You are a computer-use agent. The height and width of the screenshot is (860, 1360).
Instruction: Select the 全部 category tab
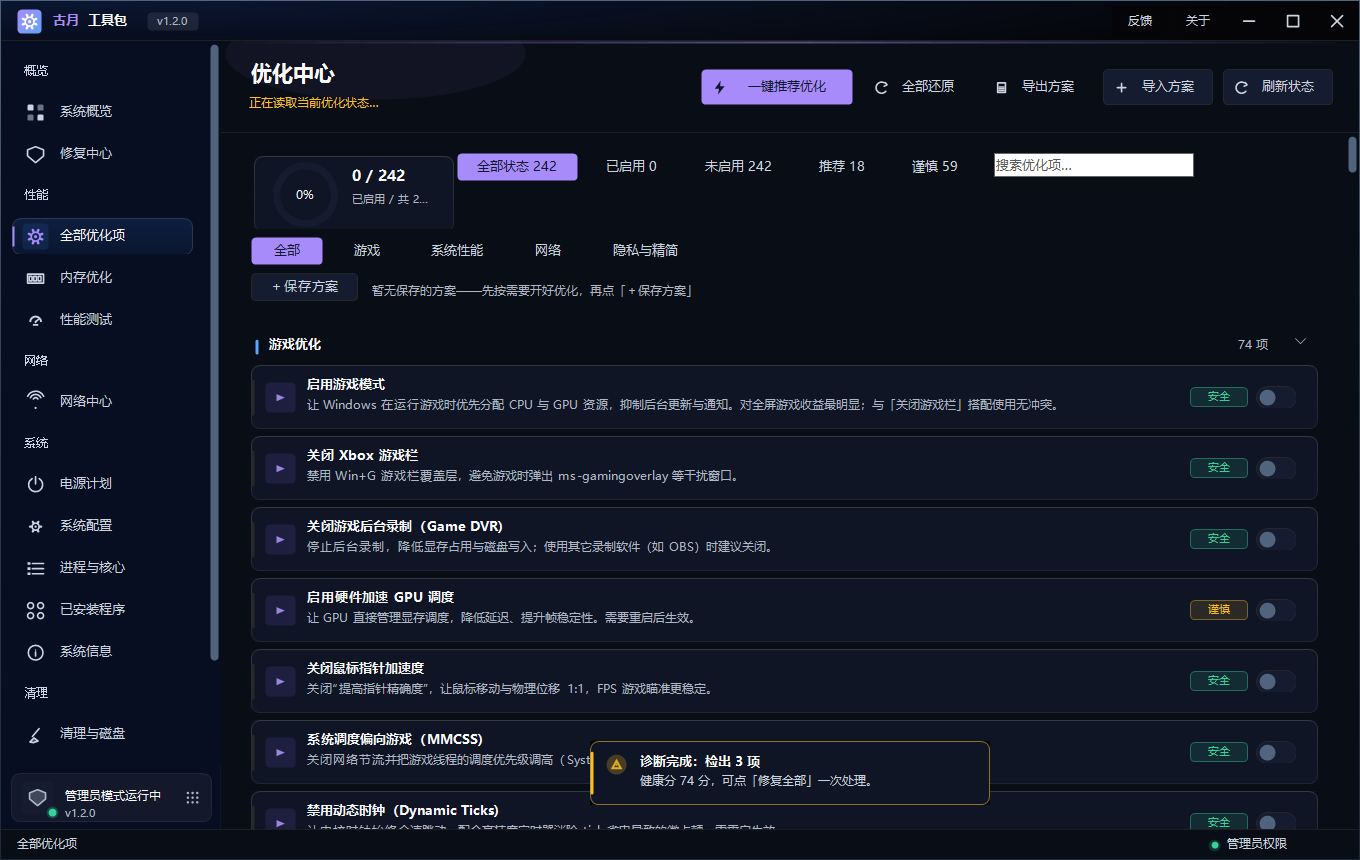coord(287,250)
